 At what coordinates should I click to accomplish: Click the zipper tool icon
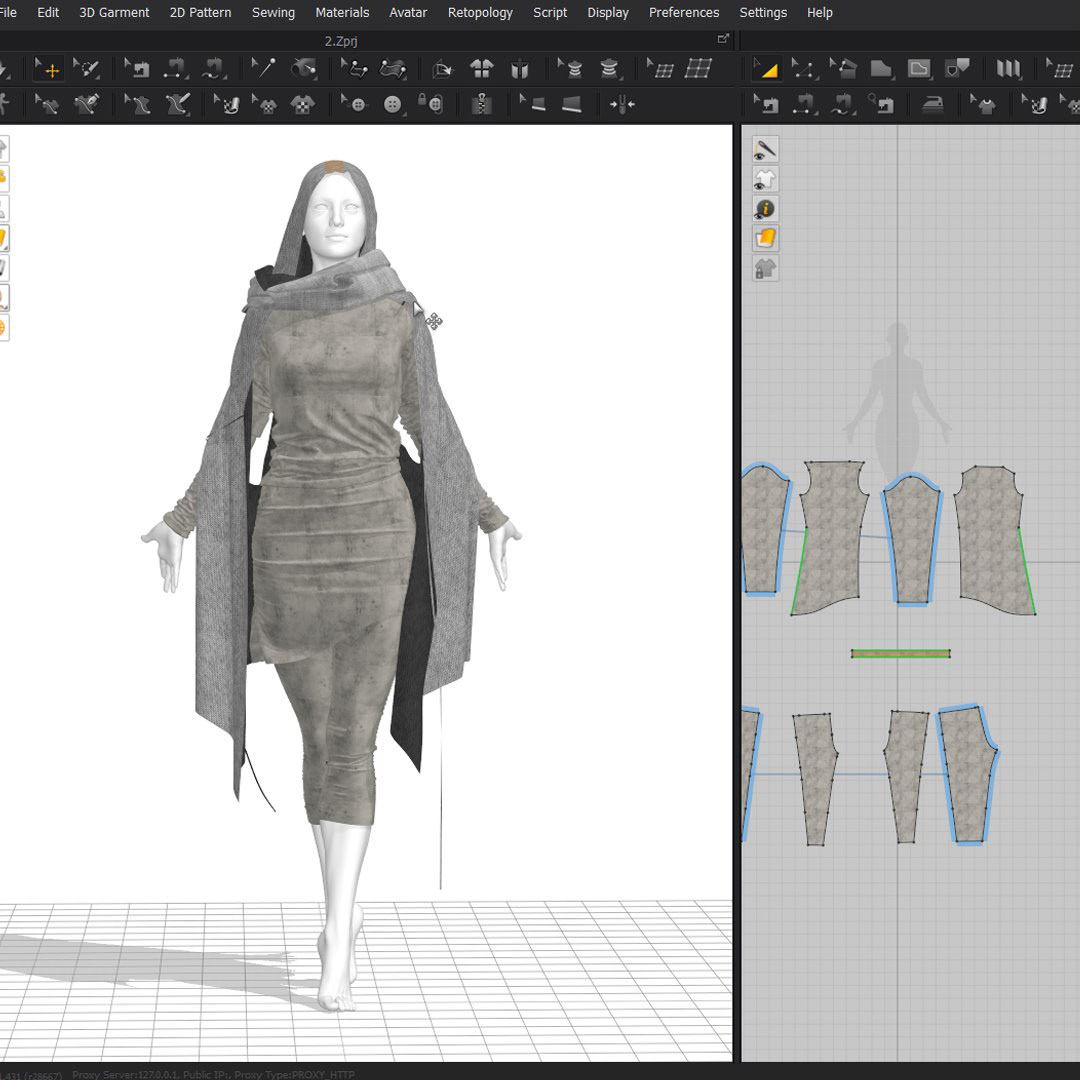[482, 104]
